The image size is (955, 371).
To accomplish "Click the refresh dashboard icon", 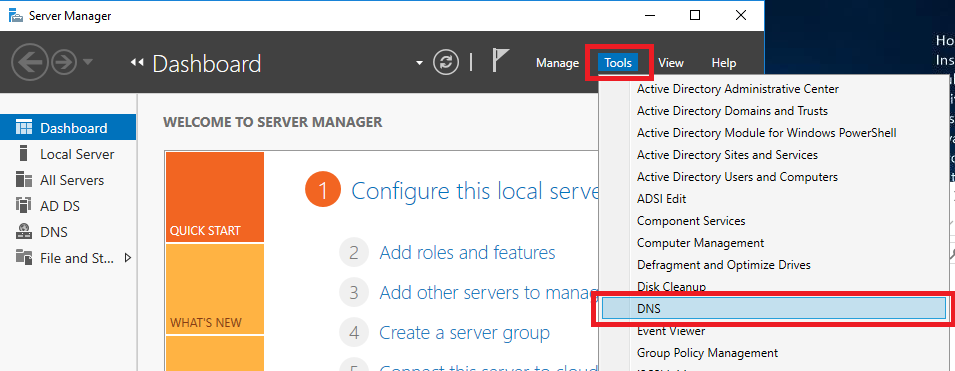I will click(x=446, y=63).
